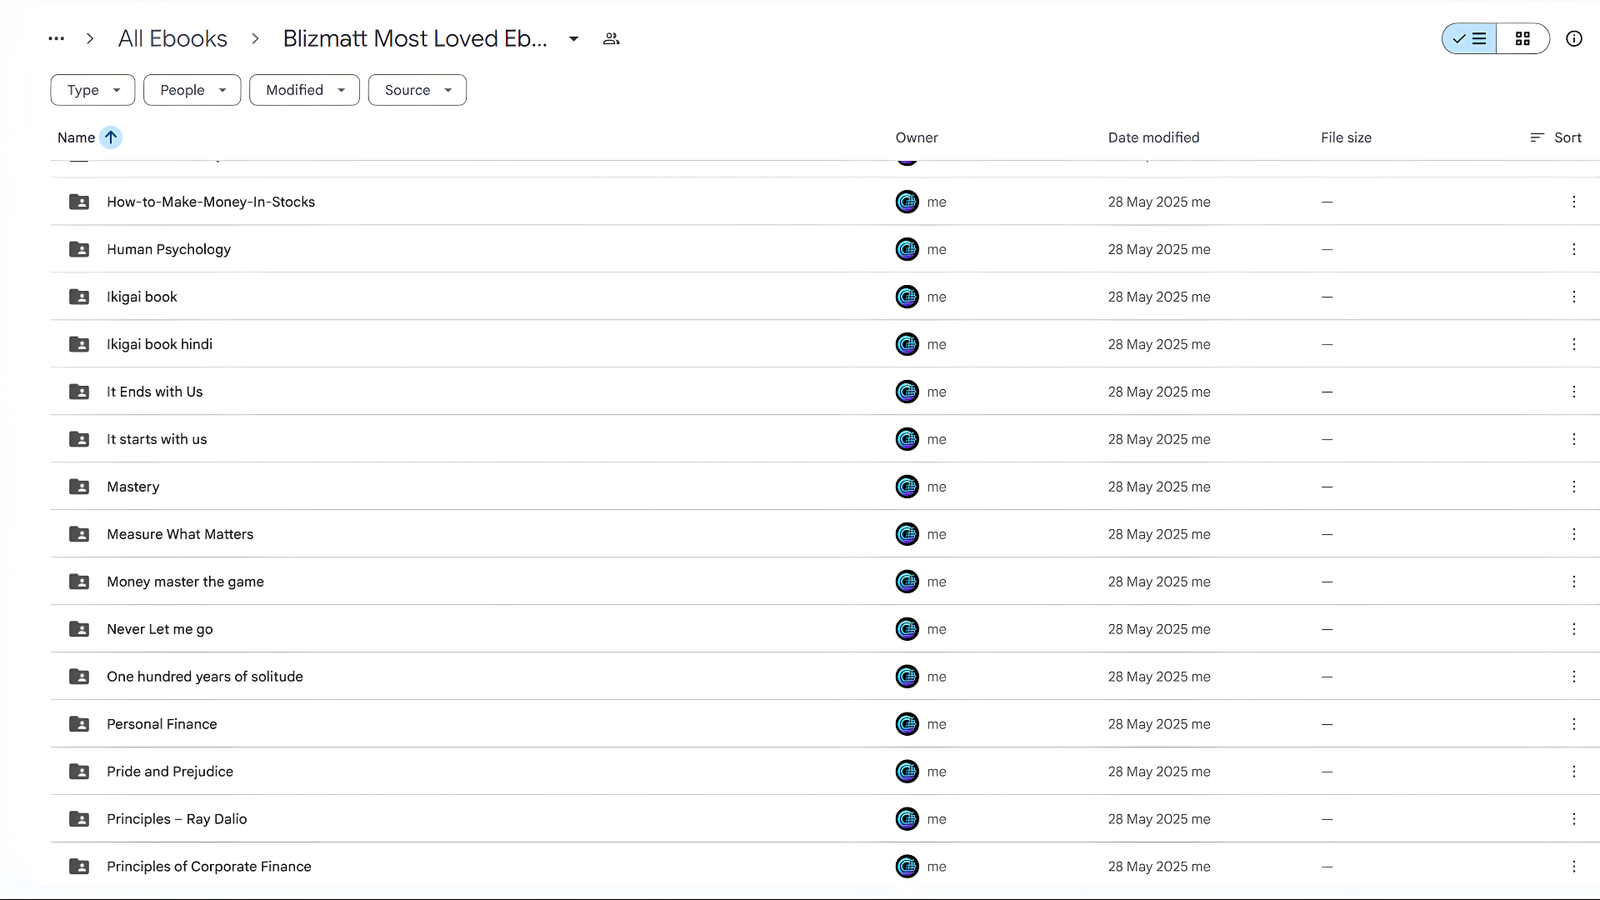Screen dimensions: 1600x900
Task: Click owner avatar in Personal Finance row
Action: coord(907,724)
